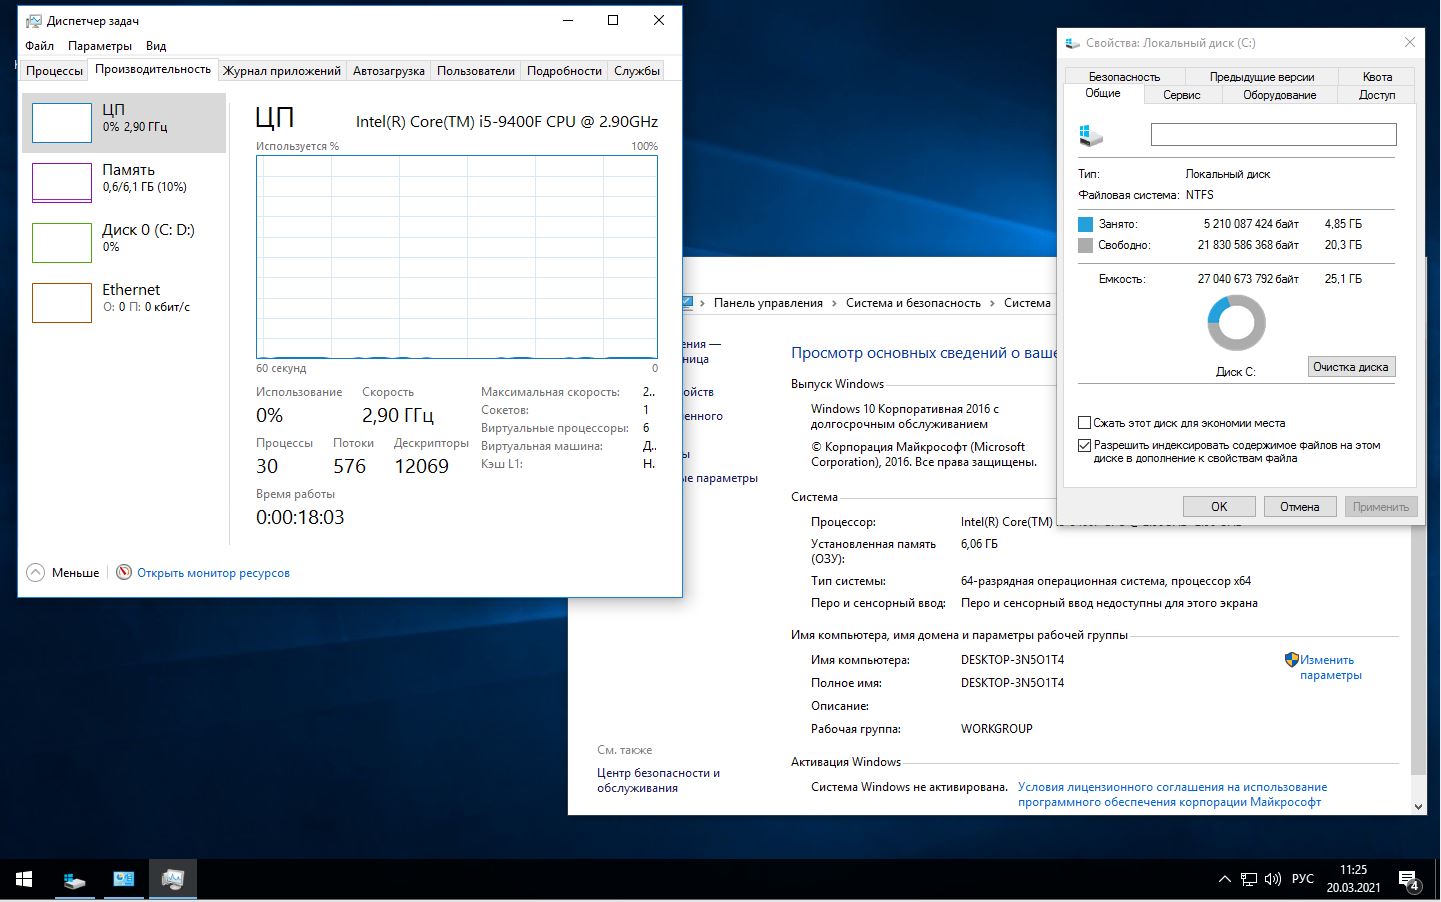Viewport: 1441px width, 902px height.
Task: Click the Task Manager title bar icon
Action: coord(34,21)
